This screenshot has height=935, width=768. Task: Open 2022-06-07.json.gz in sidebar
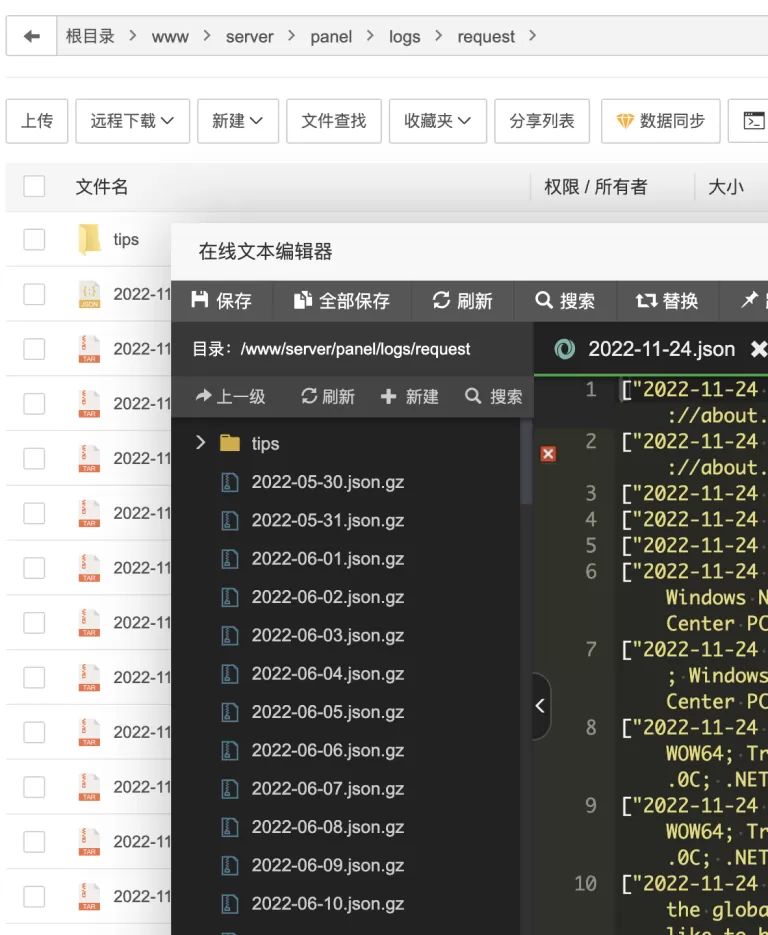(328, 788)
